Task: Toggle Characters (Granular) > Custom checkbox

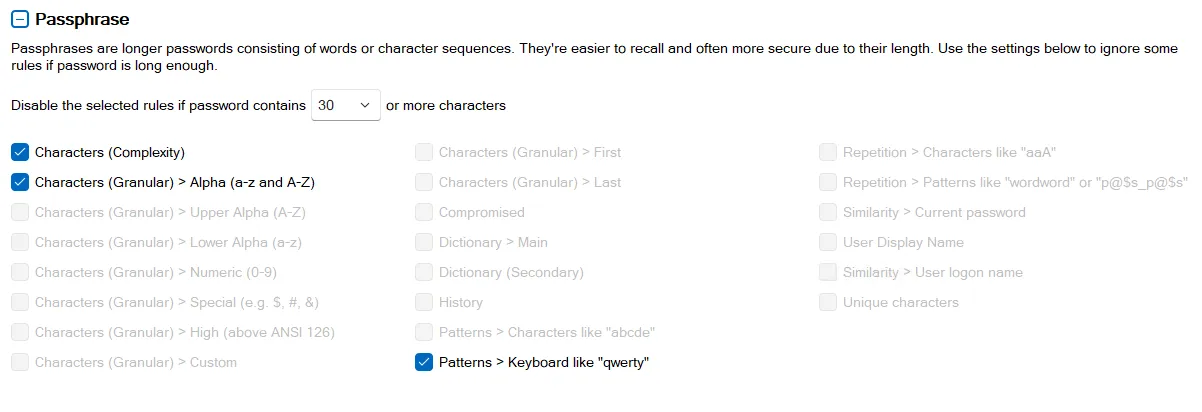Action: pyautogui.click(x=20, y=362)
